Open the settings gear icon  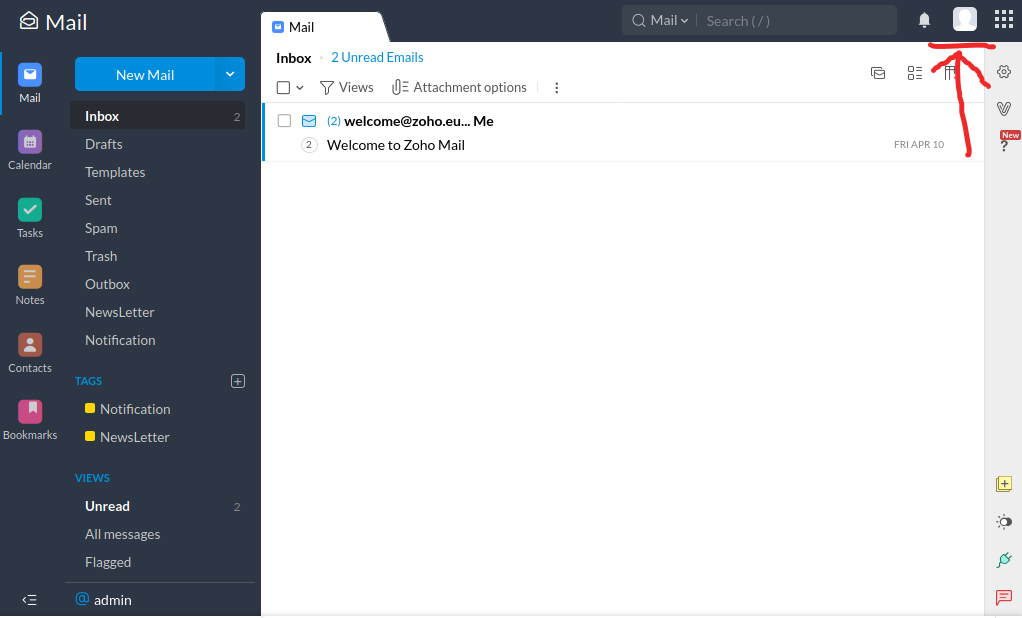click(x=1004, y=72)
